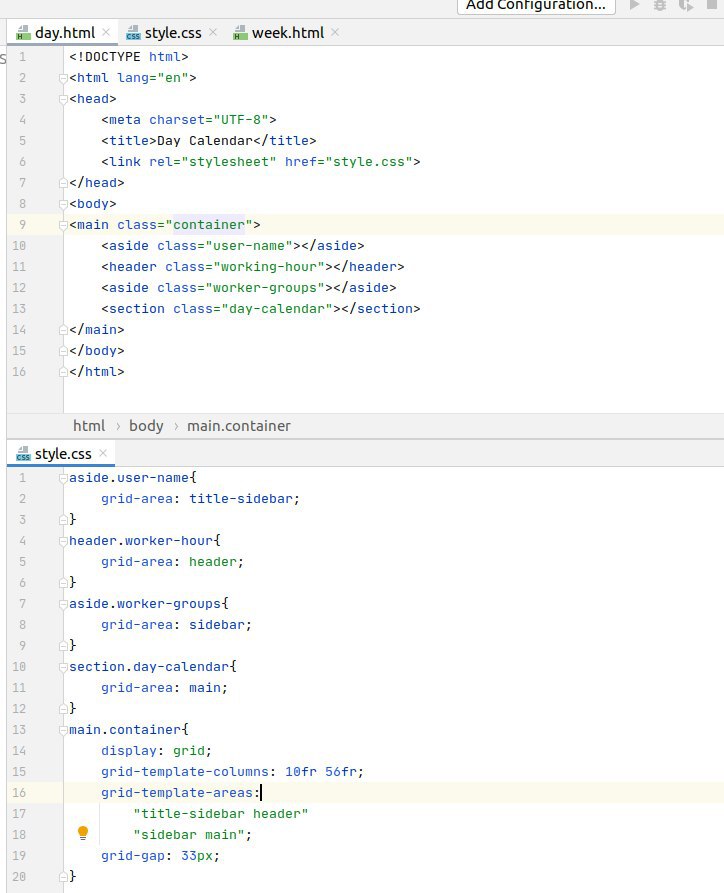
Task: Click DOCTYPE html declaration
Action: [x=129, y=57]
